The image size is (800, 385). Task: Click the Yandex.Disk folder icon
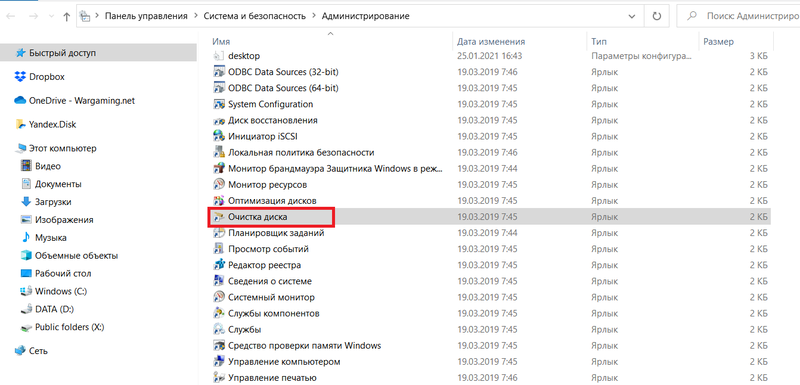pos(20,124)
